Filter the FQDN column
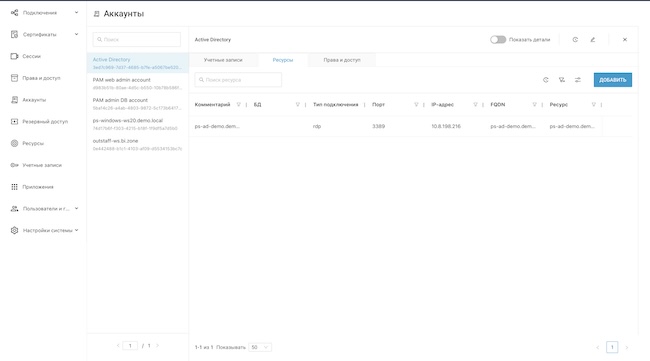Image resolution: width=650 pixels, height=361 pixels. 534,105
